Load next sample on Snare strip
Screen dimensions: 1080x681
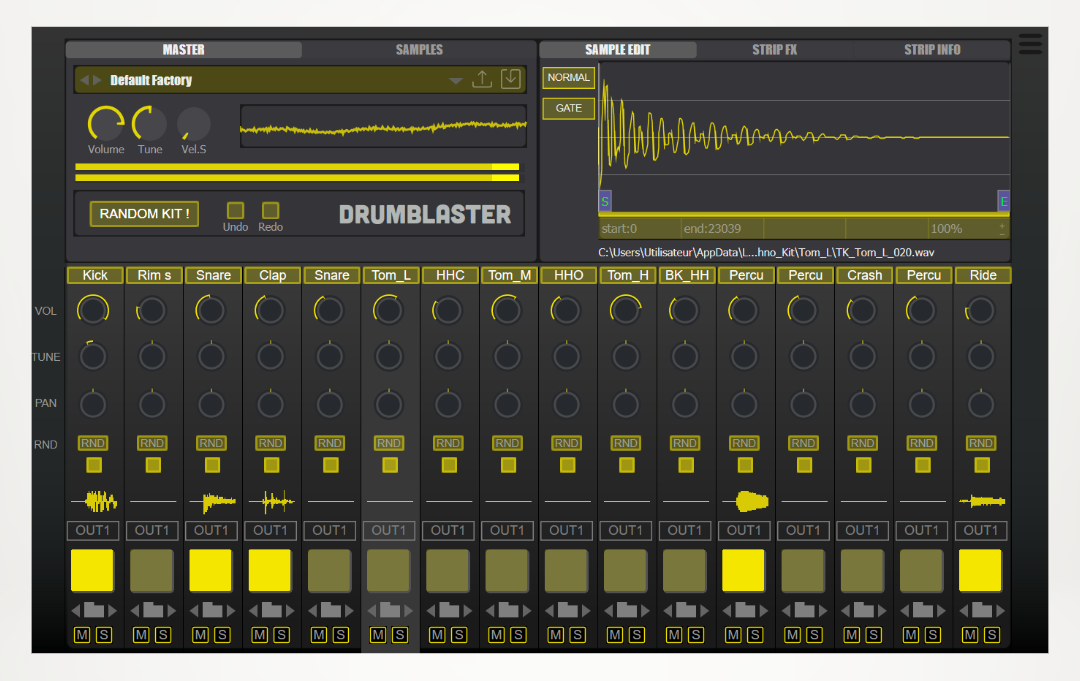click(x=231, y=610)
